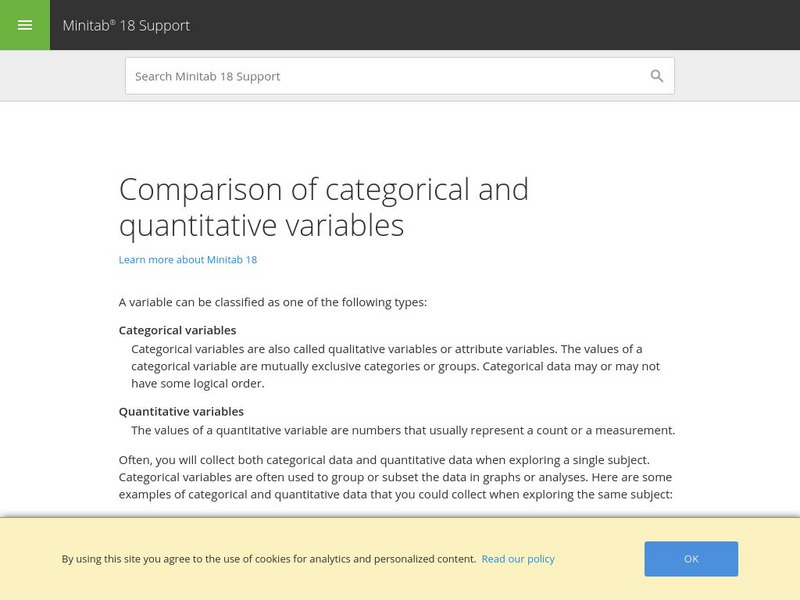
Task: Click the definition mentioning a count or measurement
Action: click(x=403, y=430)
